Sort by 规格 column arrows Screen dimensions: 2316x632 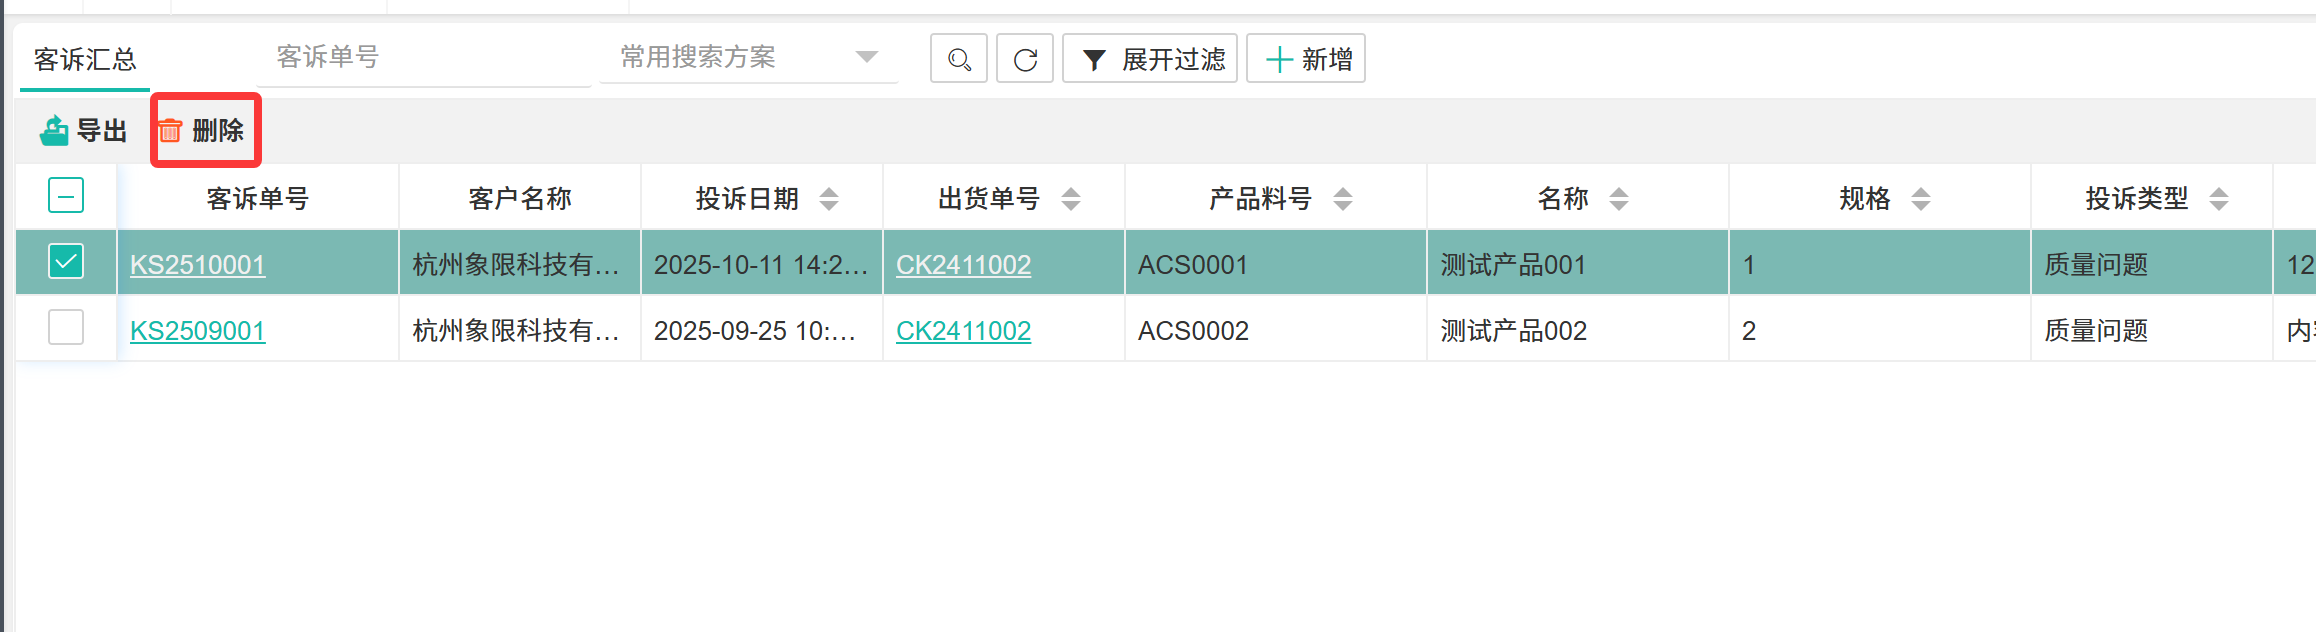coord(1921,198)
